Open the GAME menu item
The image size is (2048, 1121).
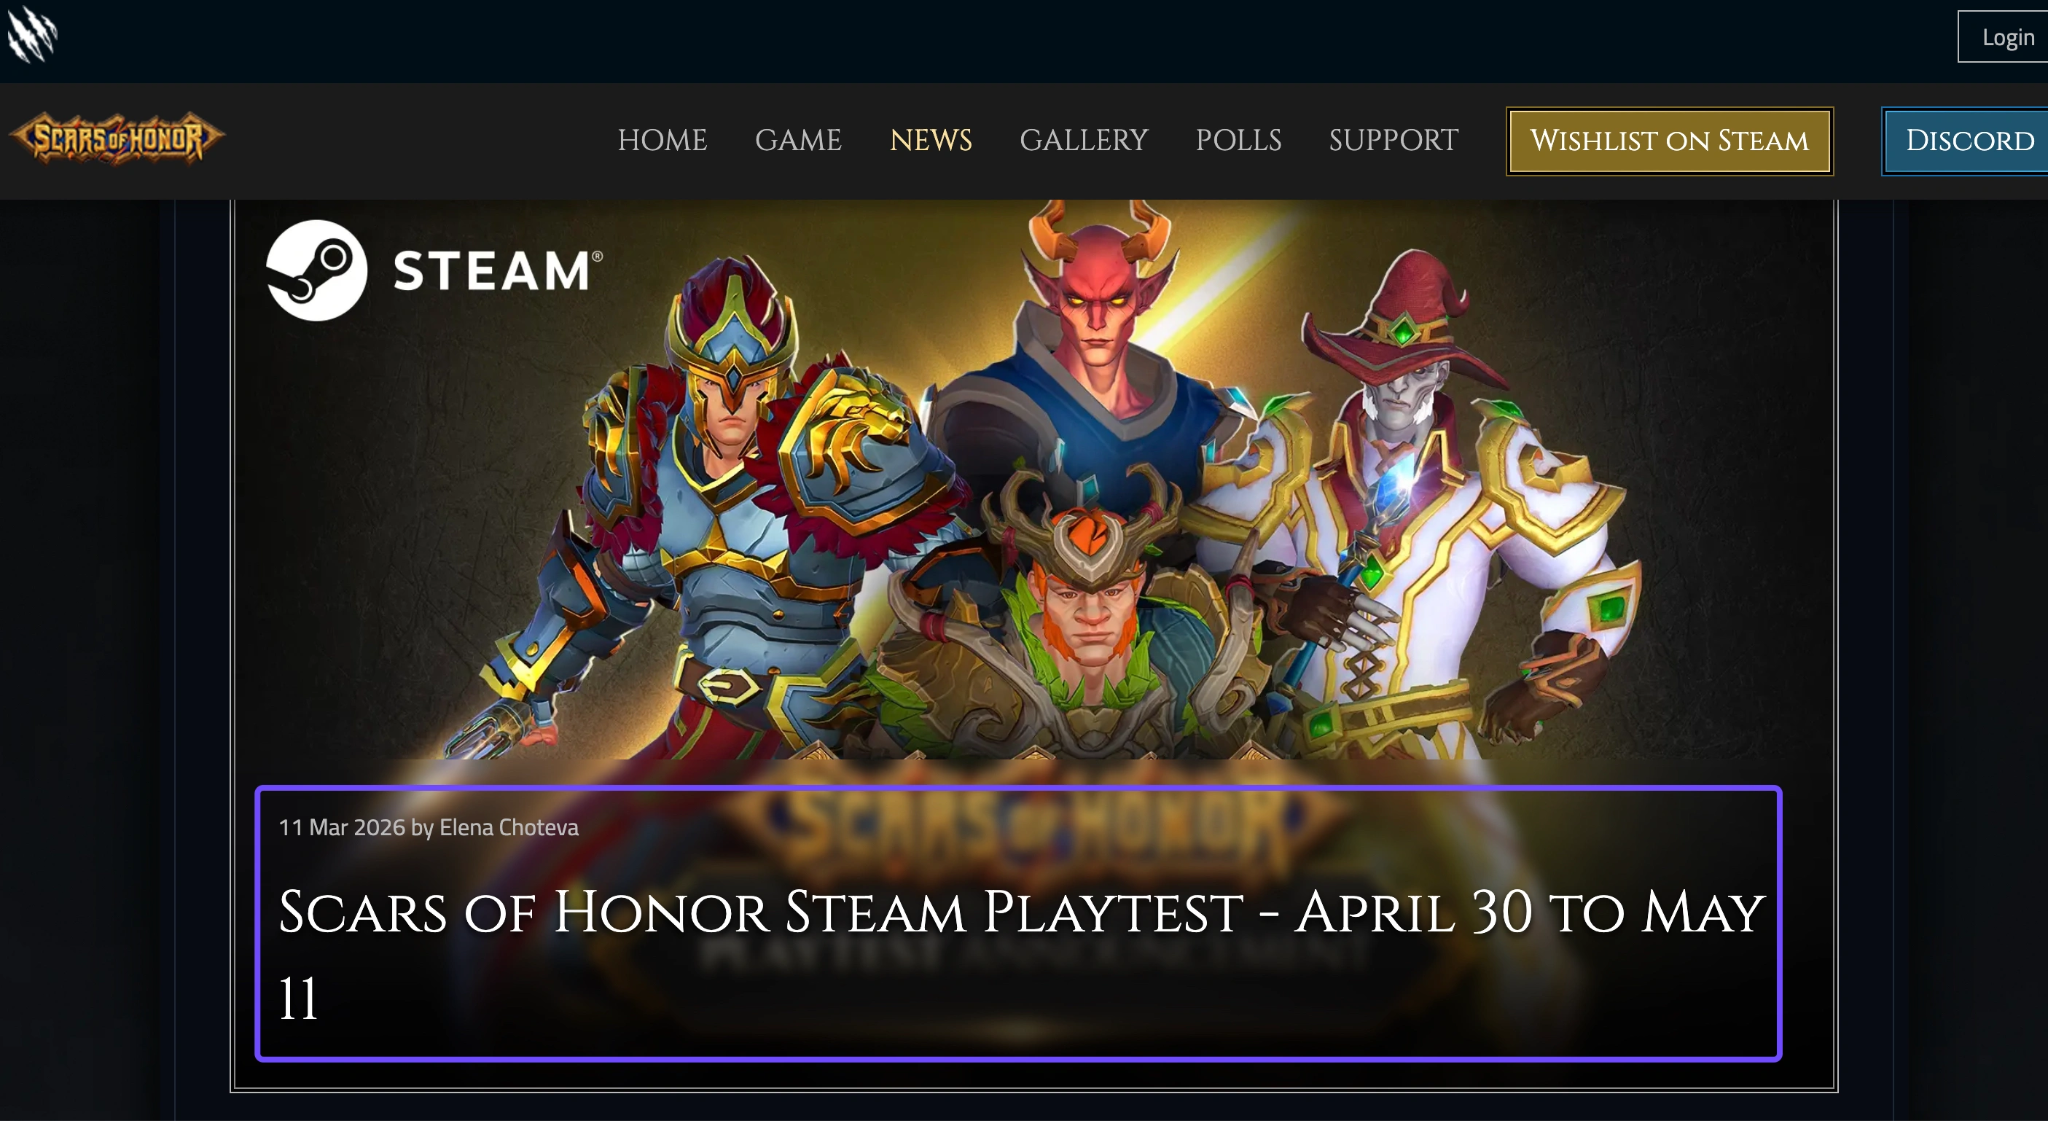798,140
